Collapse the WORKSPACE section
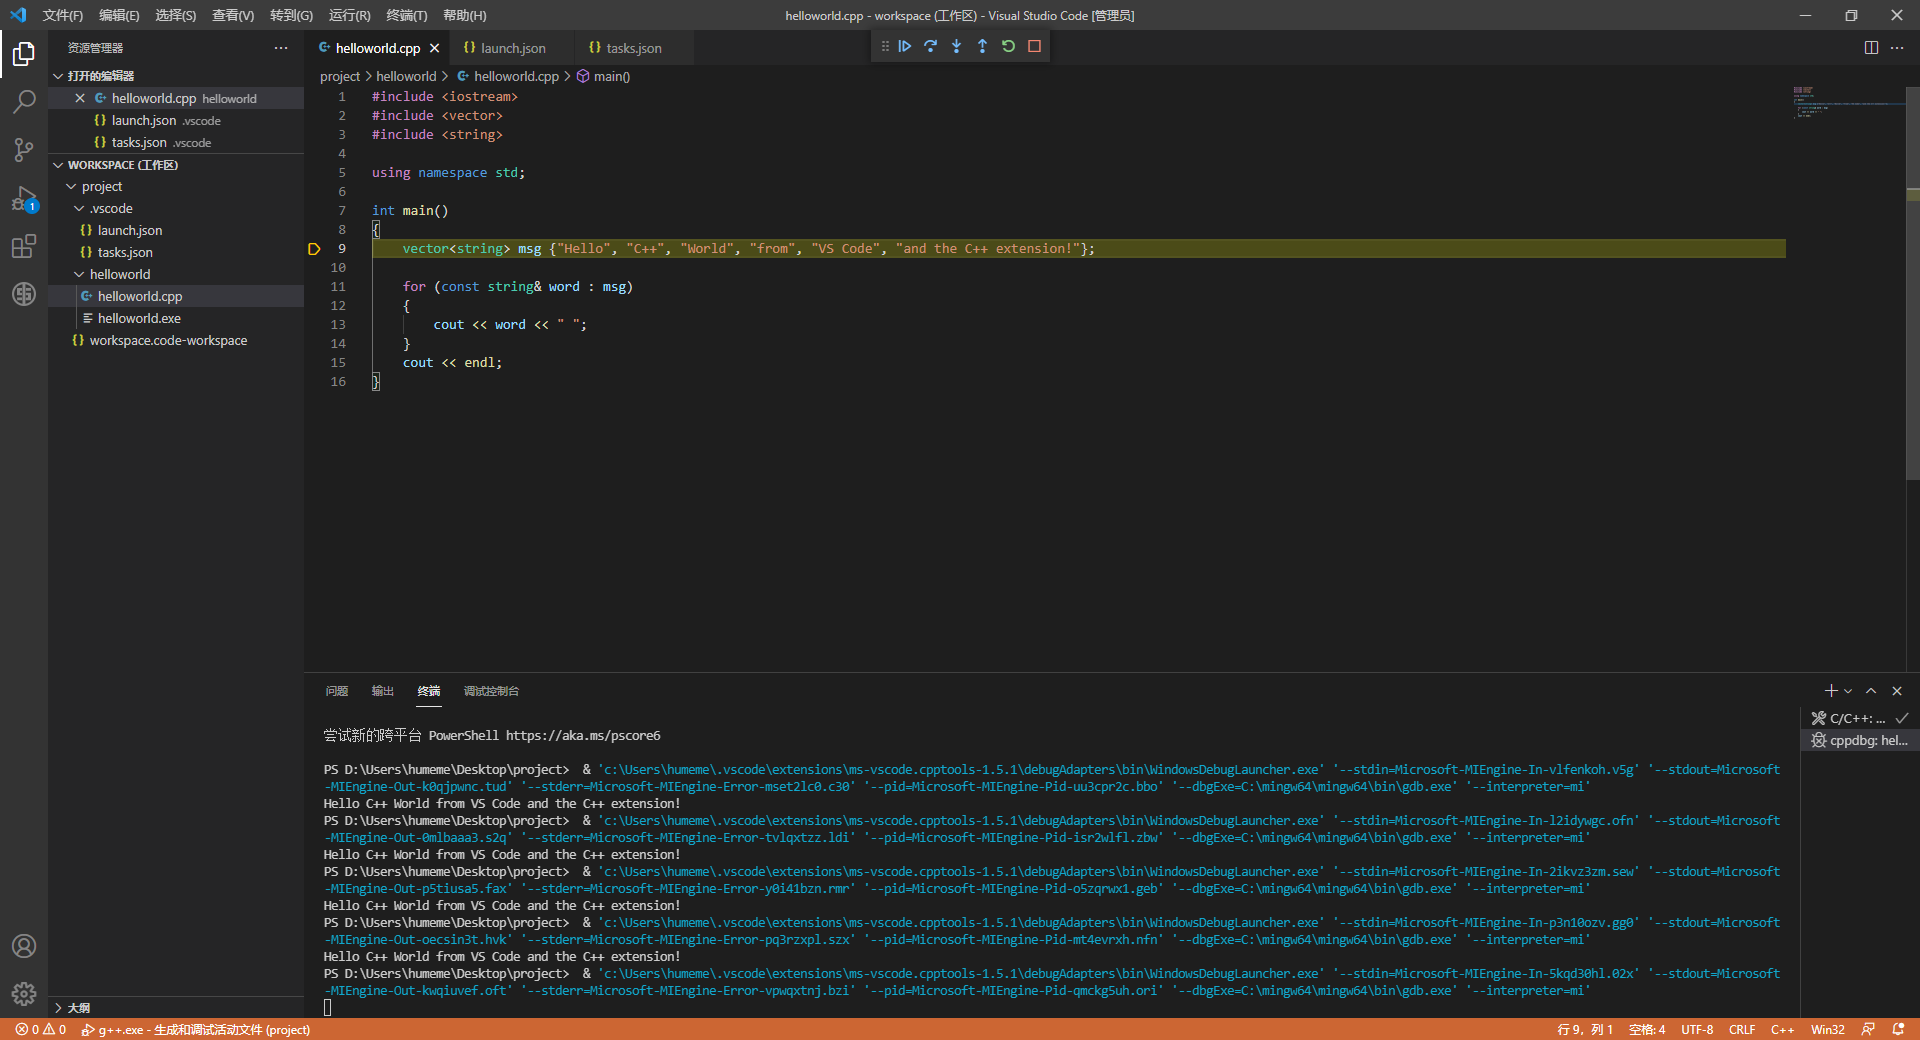Image resolution: width=1920 pixels, height=1040 pixels. tap(58, 165)
